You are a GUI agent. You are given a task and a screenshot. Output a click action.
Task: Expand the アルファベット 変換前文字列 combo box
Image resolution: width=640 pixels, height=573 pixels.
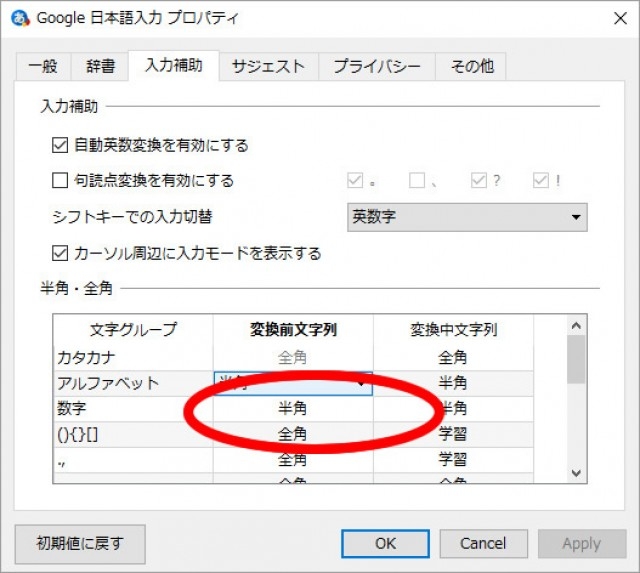point(360,383)
